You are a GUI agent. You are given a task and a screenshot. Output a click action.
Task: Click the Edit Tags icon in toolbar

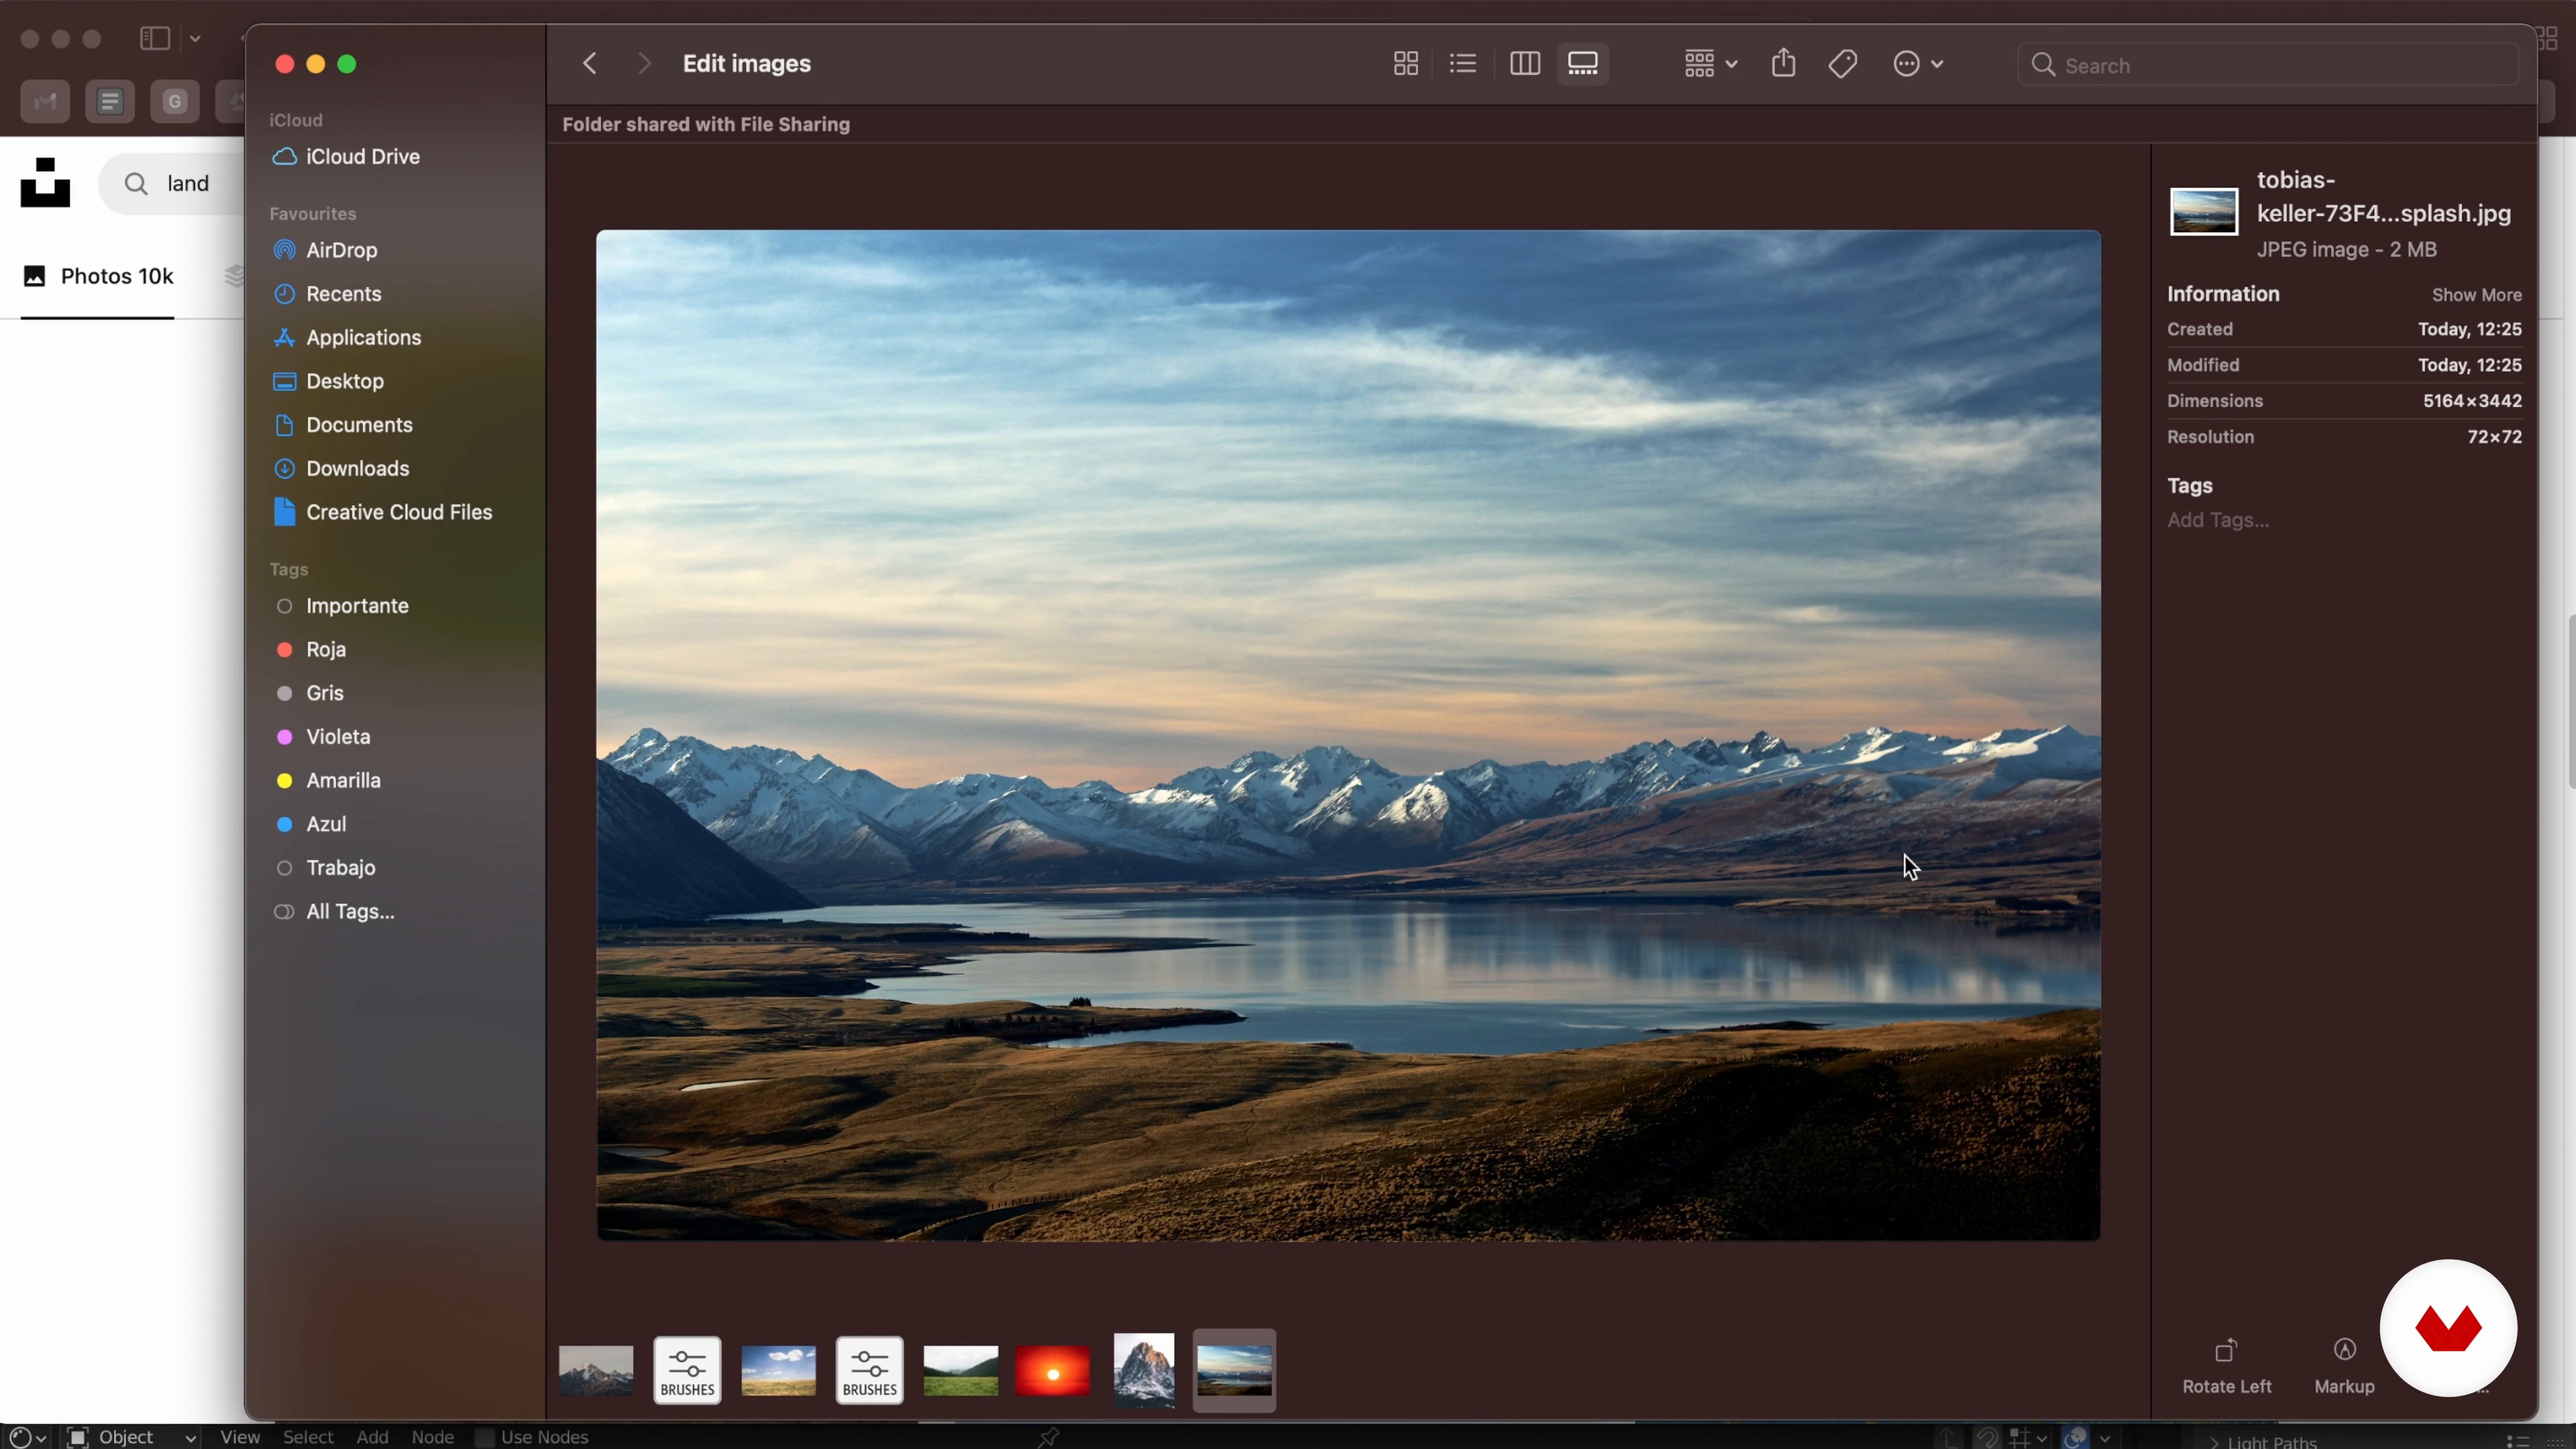(x=1843, y=64)
